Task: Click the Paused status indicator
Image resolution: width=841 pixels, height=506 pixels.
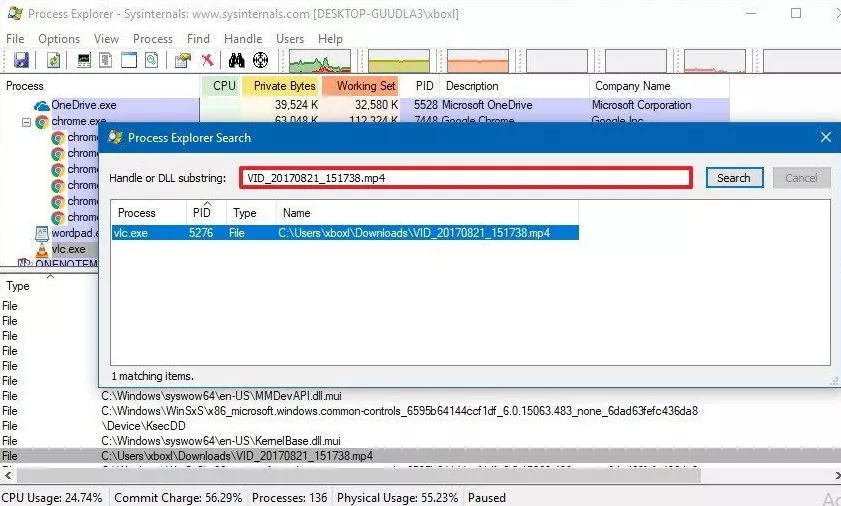Action: pyautogui.click(x=487, y=497)
